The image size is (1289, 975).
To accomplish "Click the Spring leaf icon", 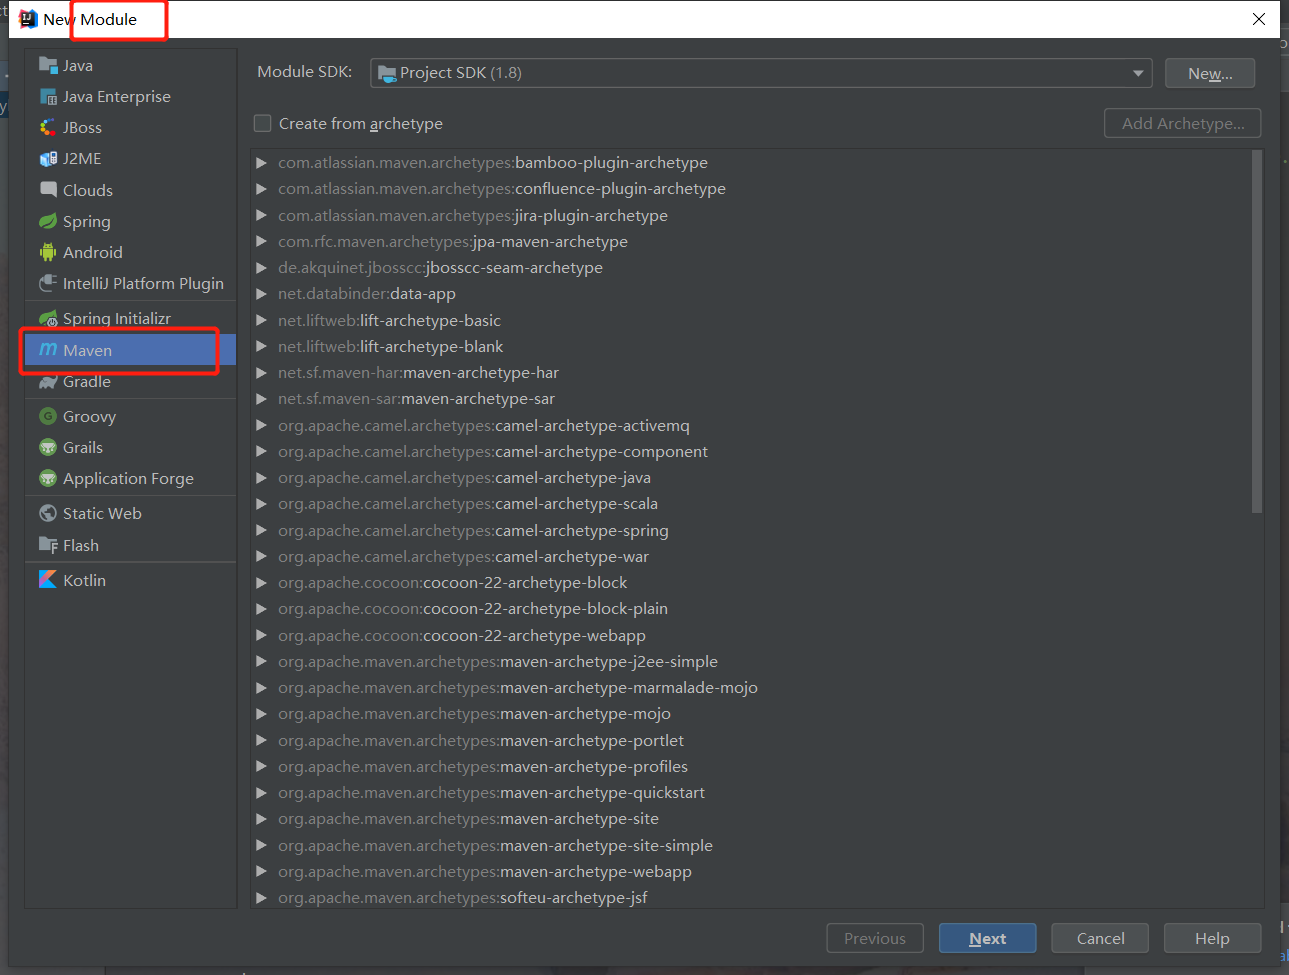I will click(x=48, y=221).
